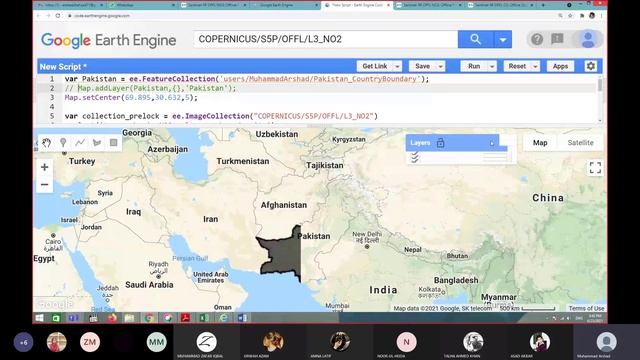Select the draw line tool
The image size is (640, 360).
[80, 142]
